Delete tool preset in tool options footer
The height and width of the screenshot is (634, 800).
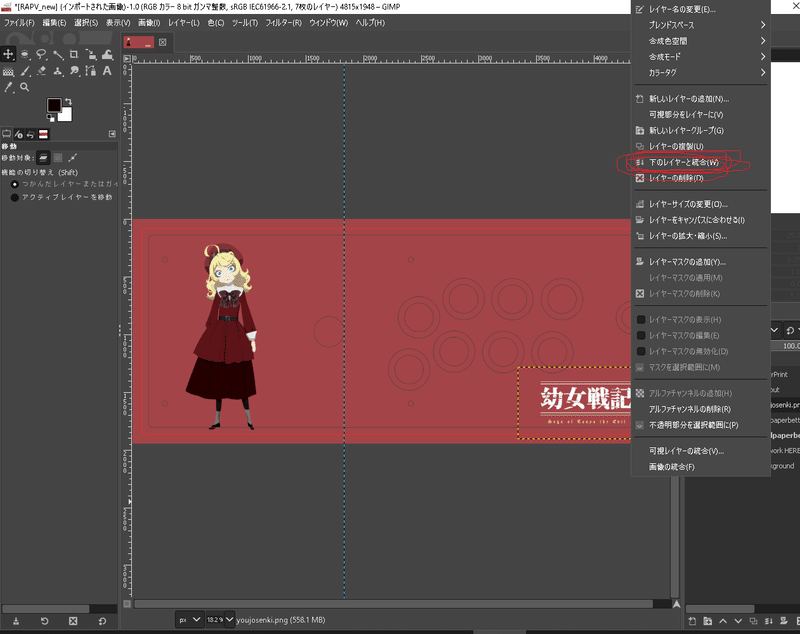73,621
